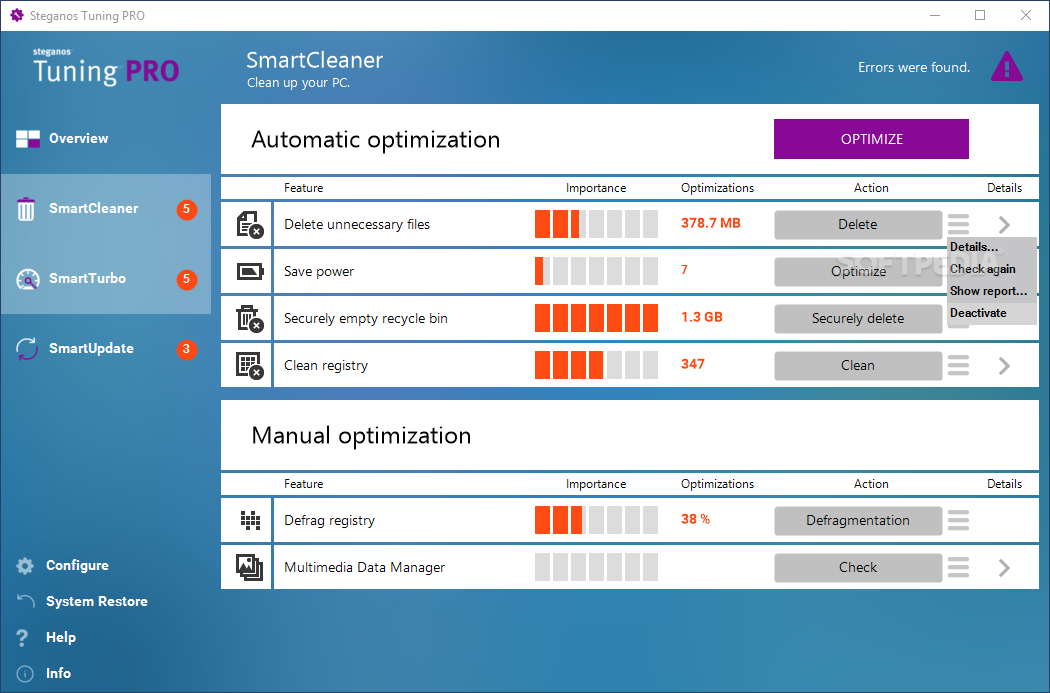Switch to the SmartTurbo section
The width and height of the screenshot is (1050, 693).
(87, 279)
